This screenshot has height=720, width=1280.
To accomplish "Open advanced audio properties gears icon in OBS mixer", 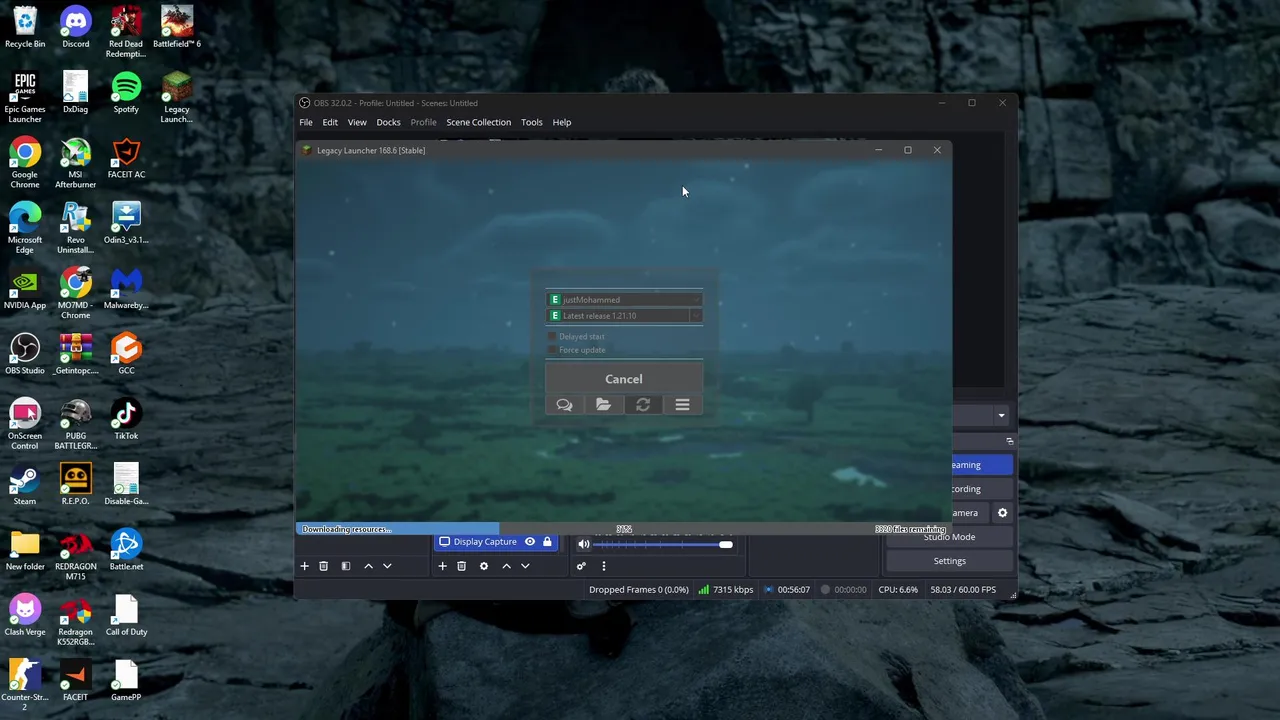I will coord(581,566).
